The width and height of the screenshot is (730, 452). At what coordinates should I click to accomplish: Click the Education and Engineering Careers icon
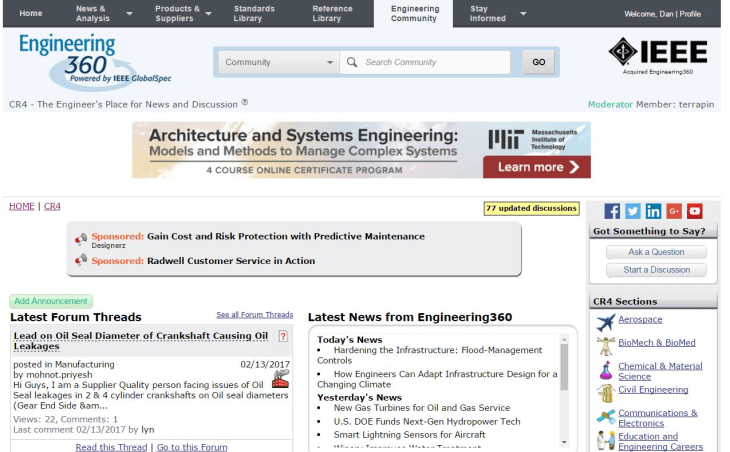pos(606,440)
